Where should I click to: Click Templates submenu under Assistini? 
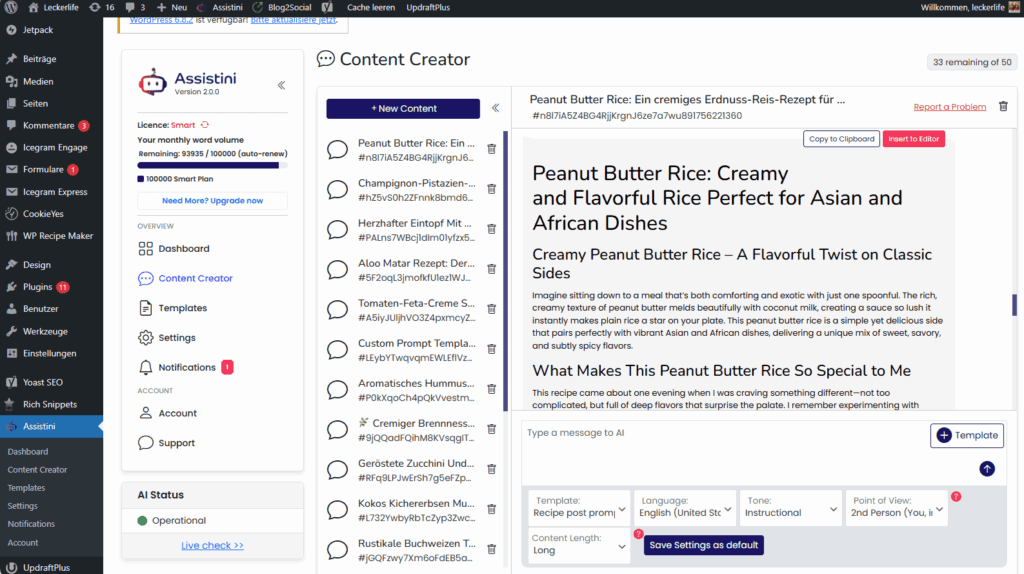point(26,488)
